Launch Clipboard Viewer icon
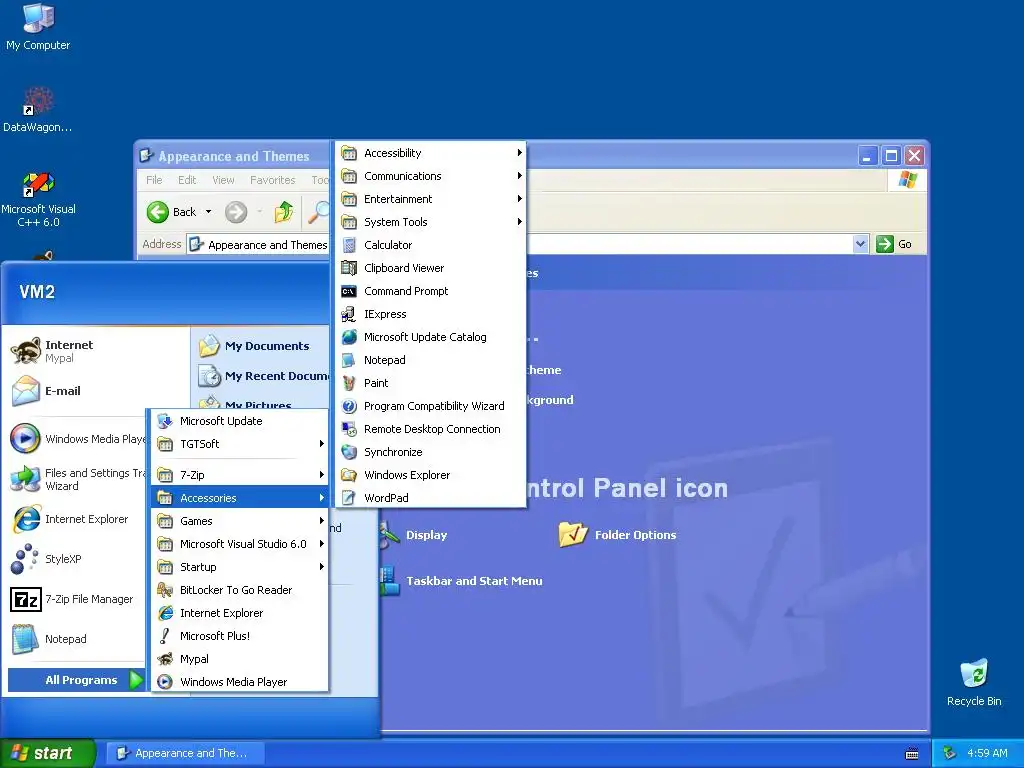Screen dimensions: 1024x768 pos(349,268)
